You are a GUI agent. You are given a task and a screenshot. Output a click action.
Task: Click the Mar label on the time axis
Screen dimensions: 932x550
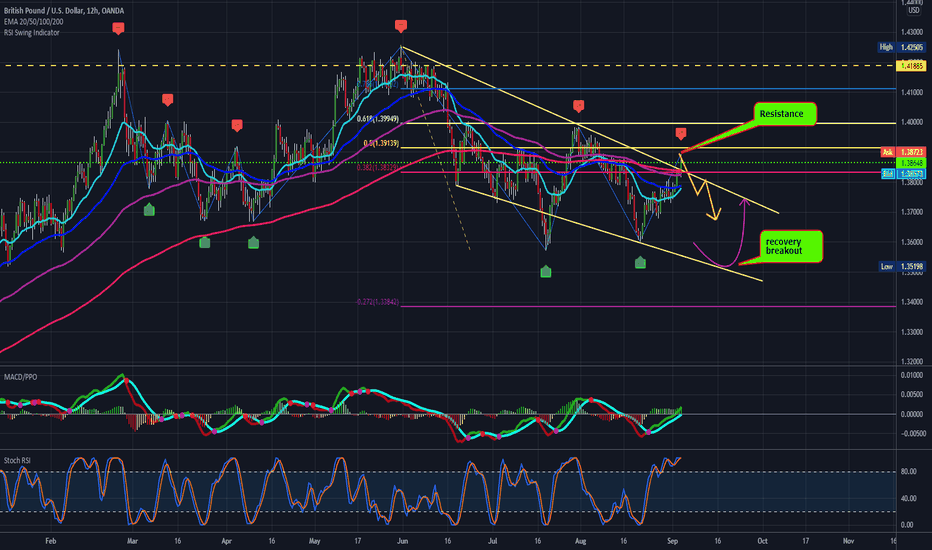pyautogui.click(x=132, y=541)
